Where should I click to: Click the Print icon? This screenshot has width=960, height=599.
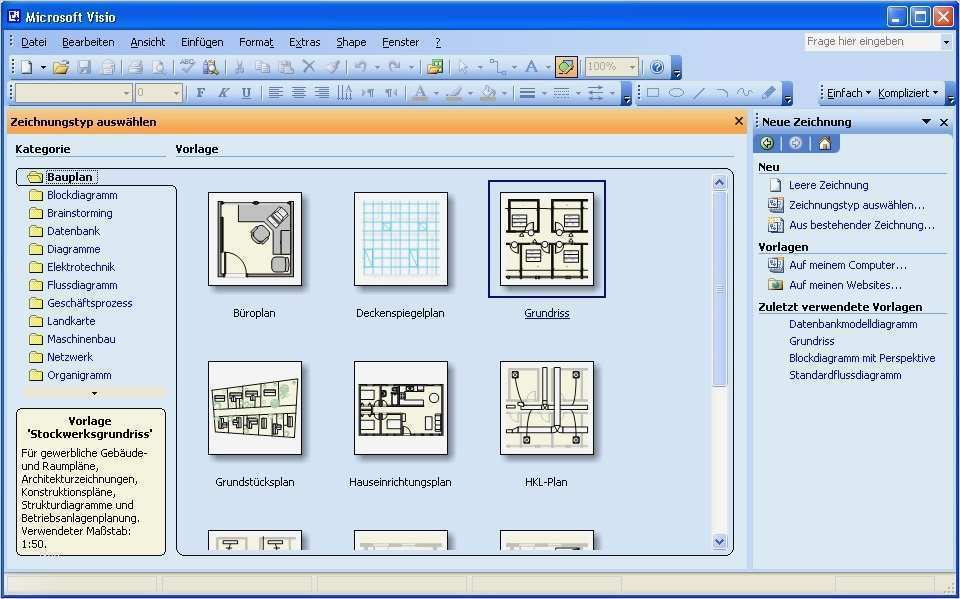pos(135,67)
